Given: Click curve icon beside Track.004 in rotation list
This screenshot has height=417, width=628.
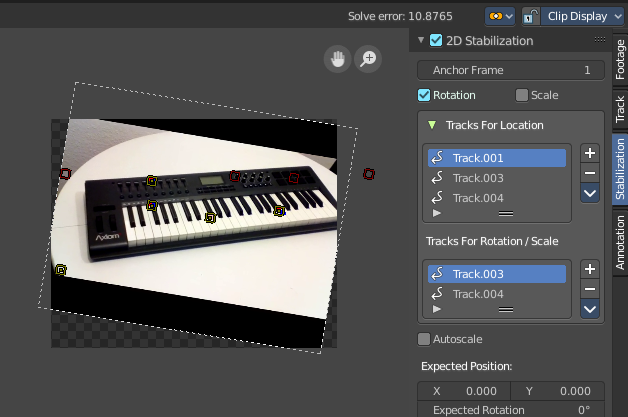Looking at the screenshot, I should [437, 294].
